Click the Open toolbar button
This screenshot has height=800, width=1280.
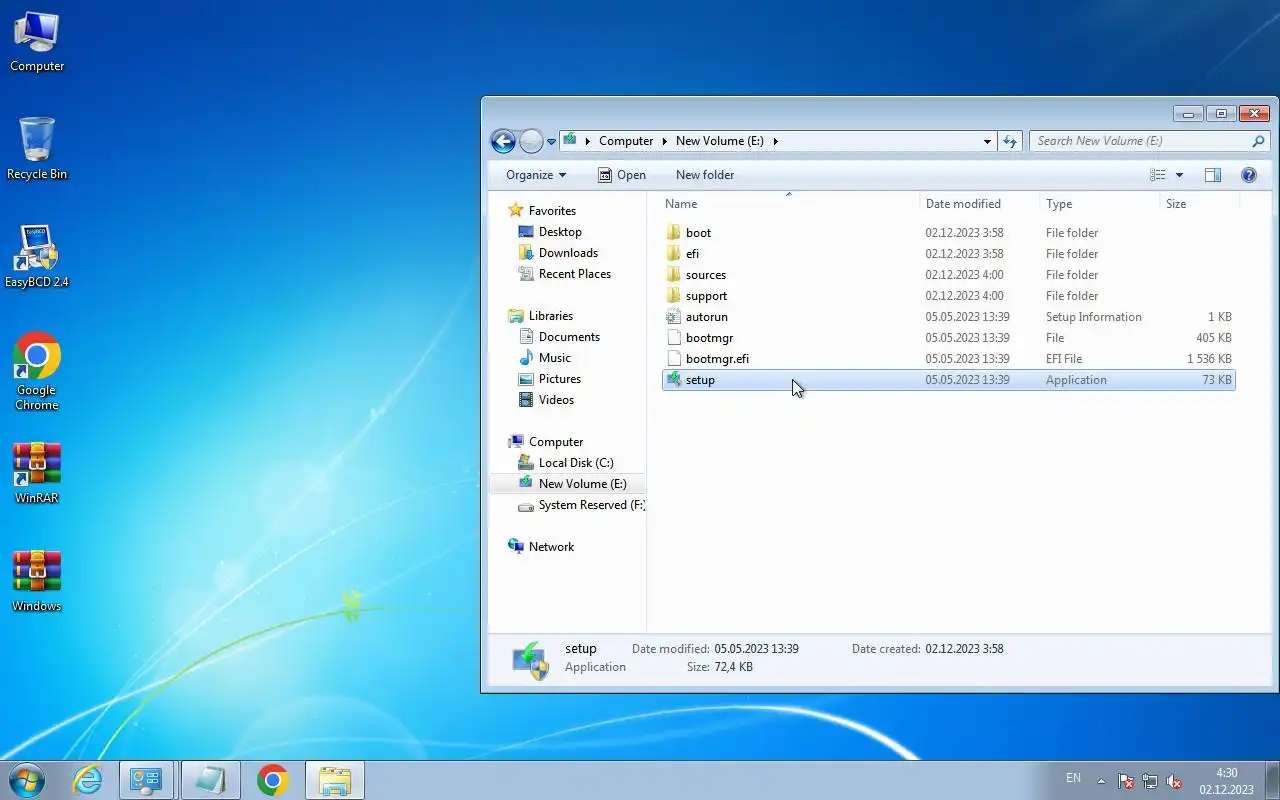click(x=621, y=175)
